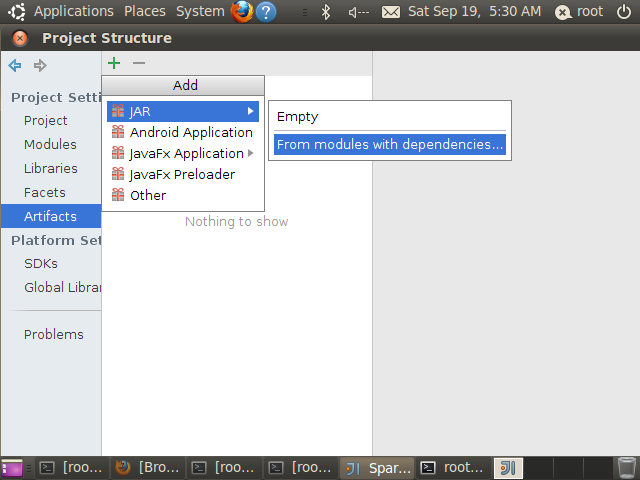
Task: Click the minus Remove artifact icon
Action: 139,63
